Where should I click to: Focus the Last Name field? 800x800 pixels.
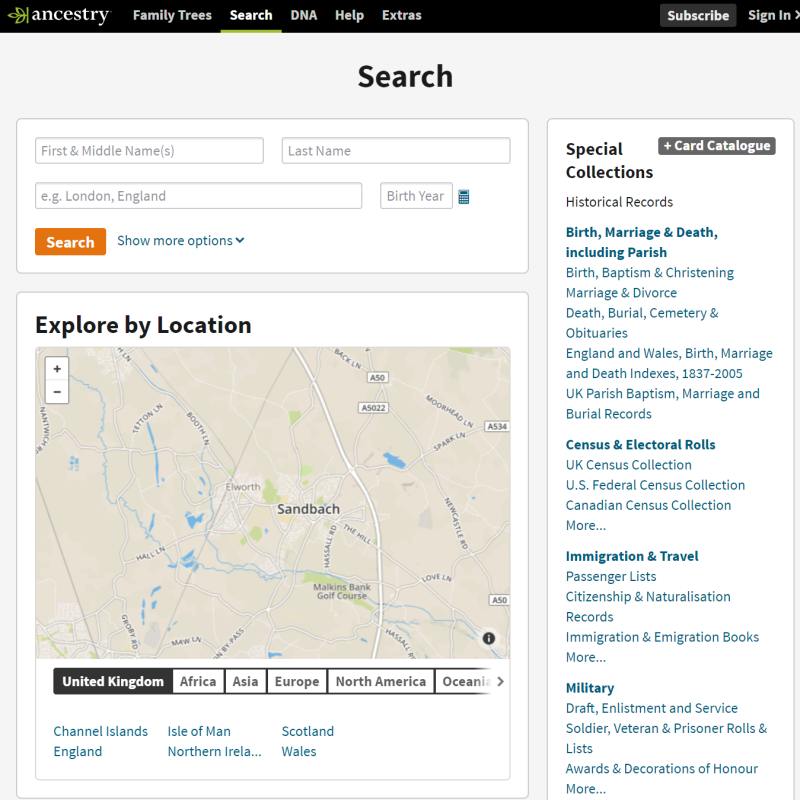395,151
